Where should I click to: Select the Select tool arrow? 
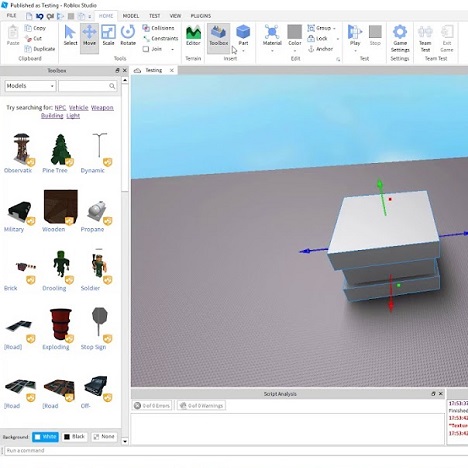pyautogui.click(x=70, y=36)
